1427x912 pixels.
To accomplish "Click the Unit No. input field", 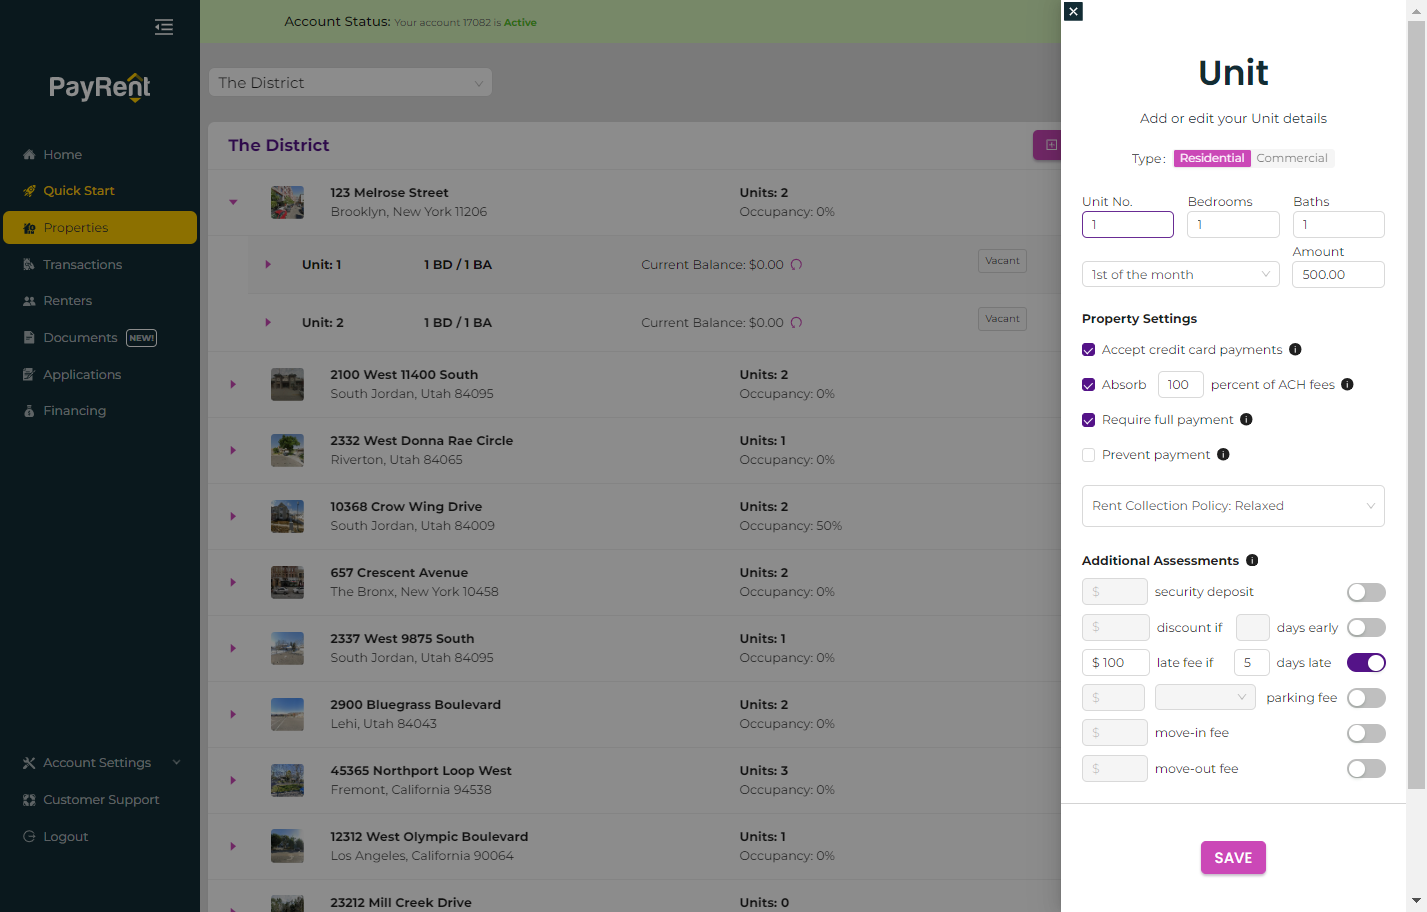I will coord(1128,225).
